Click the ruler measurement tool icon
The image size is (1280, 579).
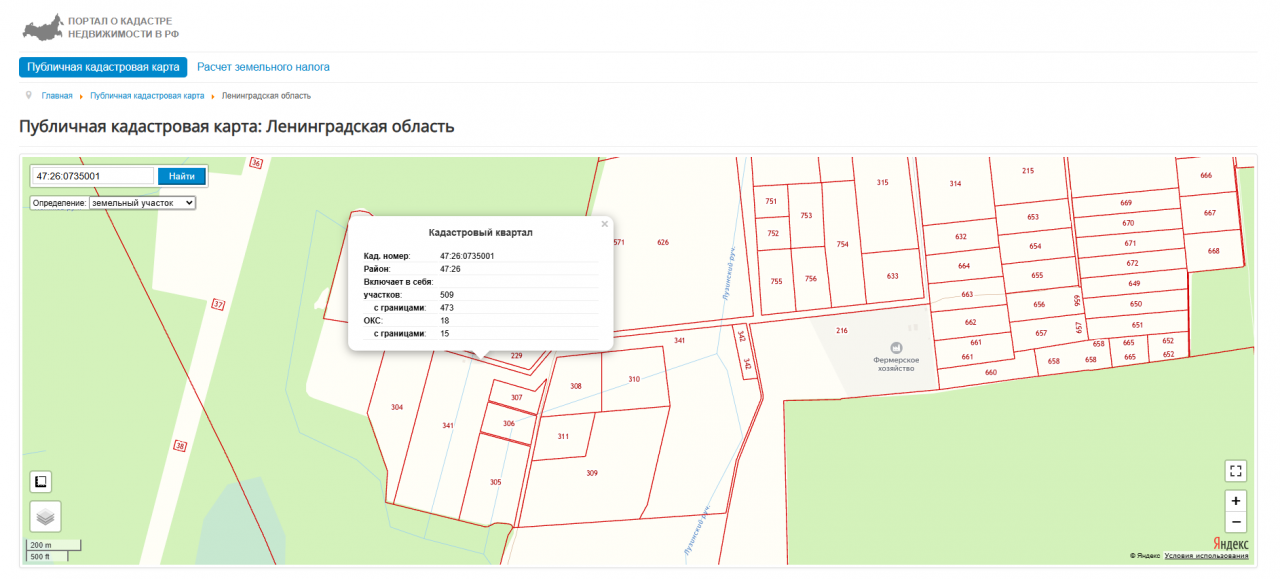[x=41, y=482]
